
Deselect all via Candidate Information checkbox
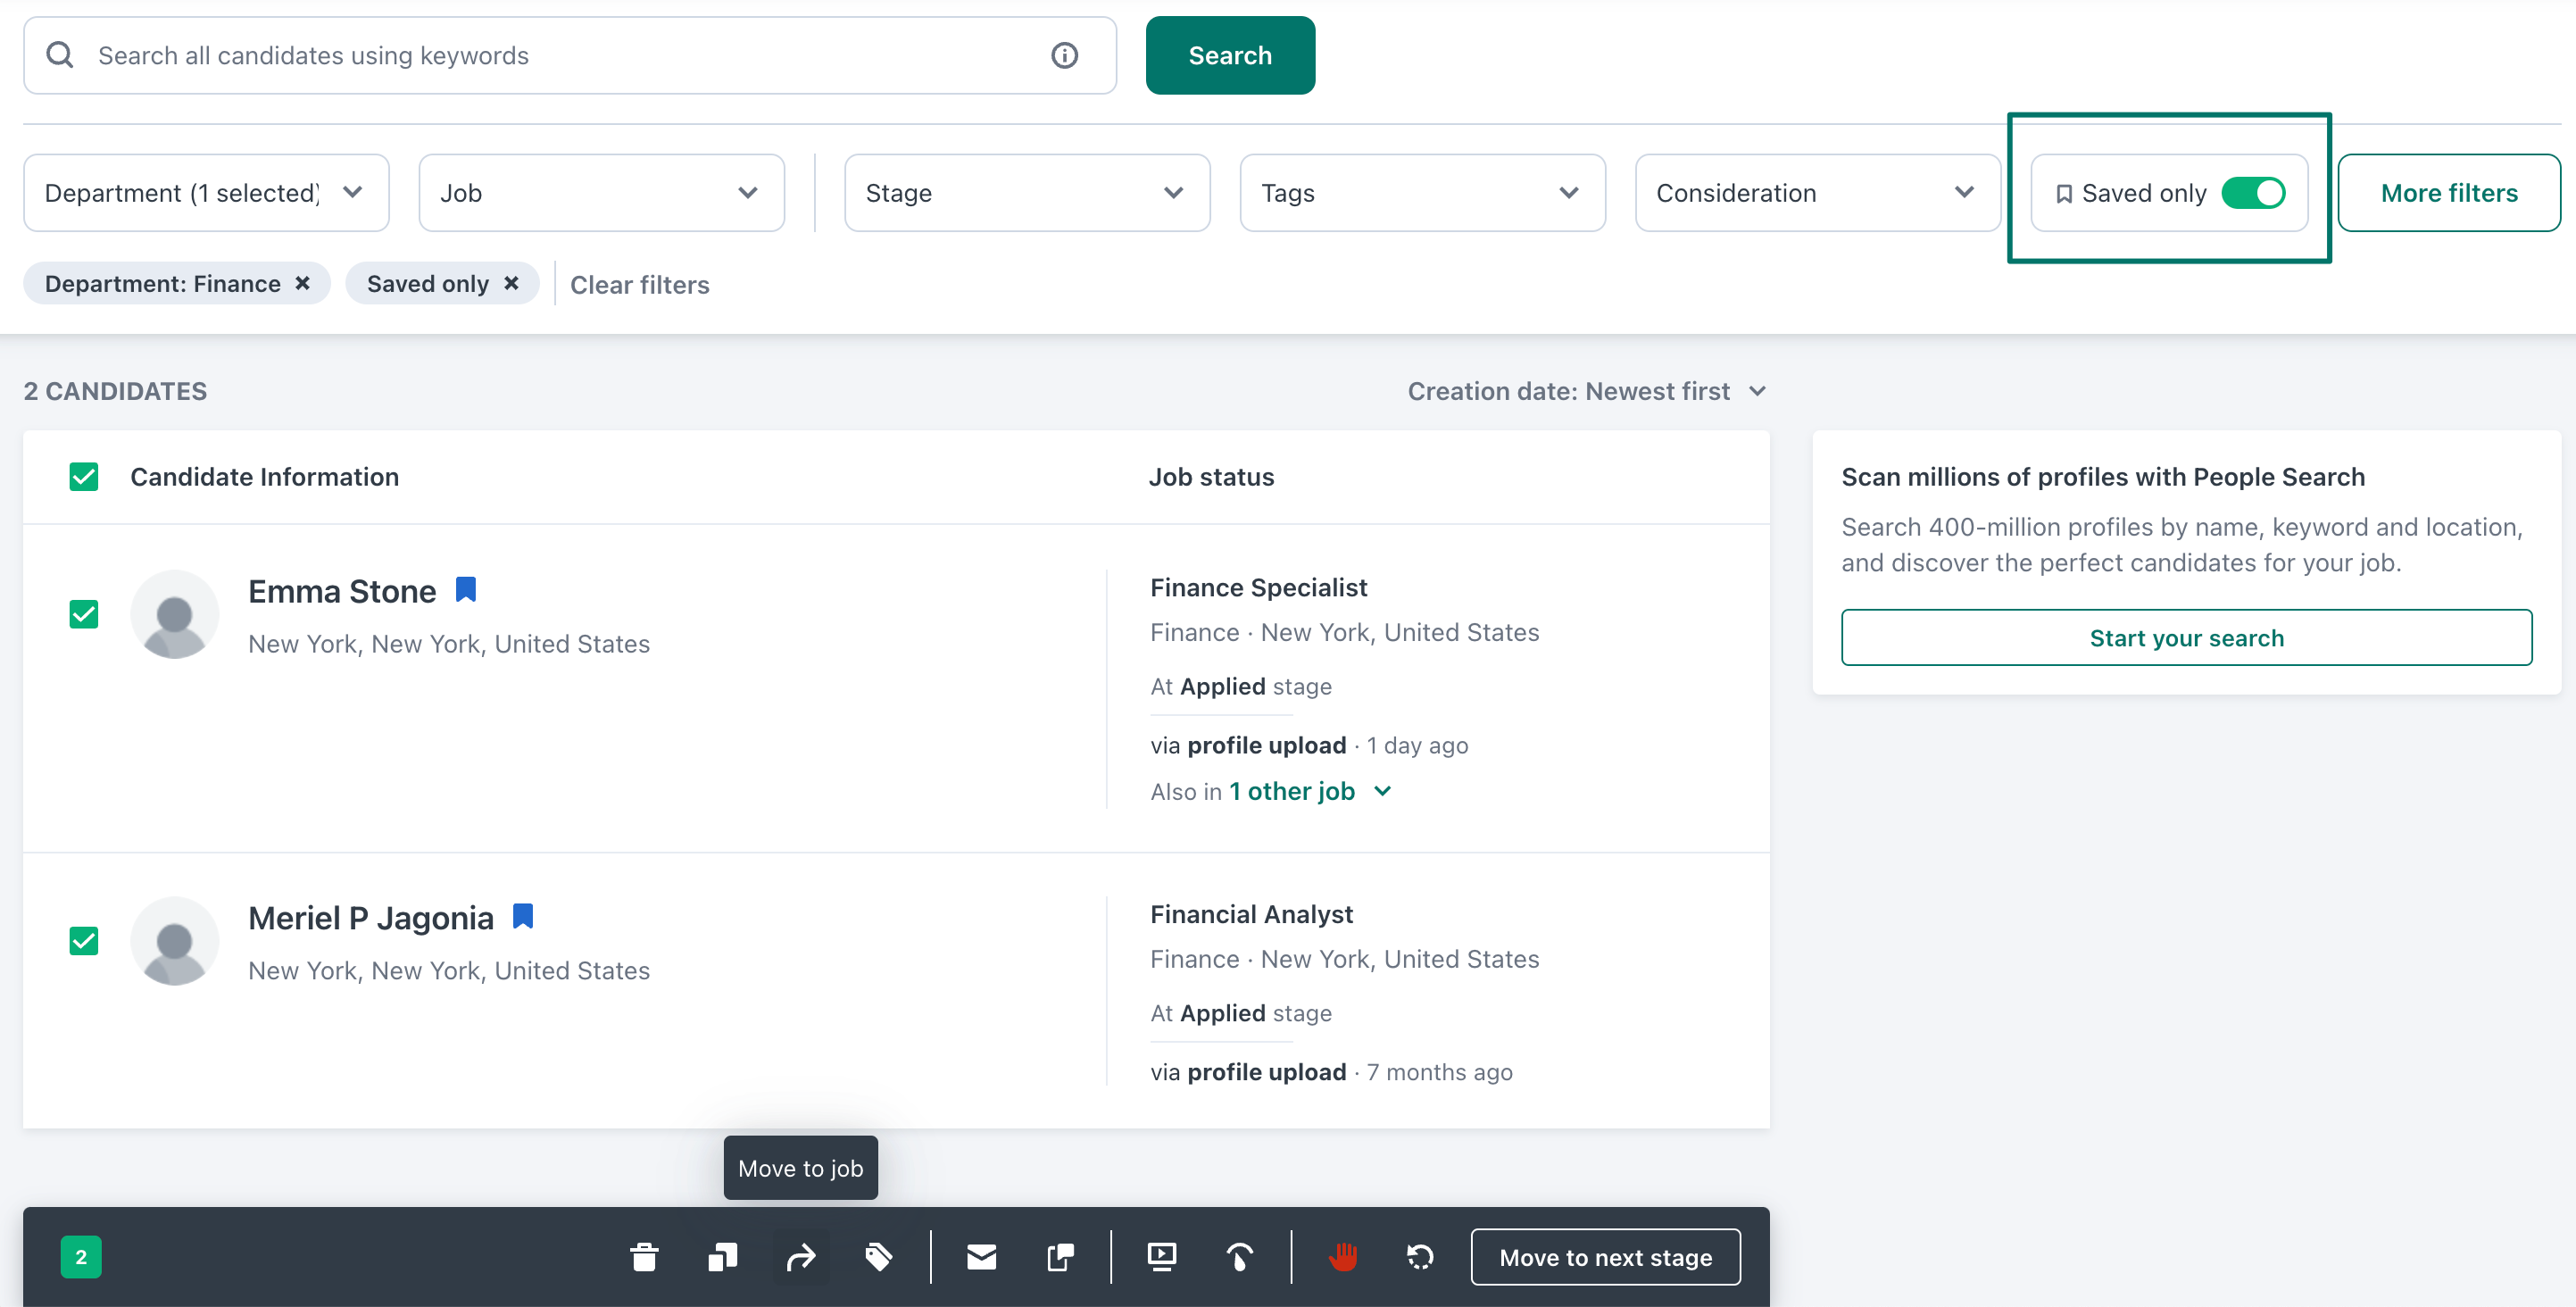click(x=84, y=477)
